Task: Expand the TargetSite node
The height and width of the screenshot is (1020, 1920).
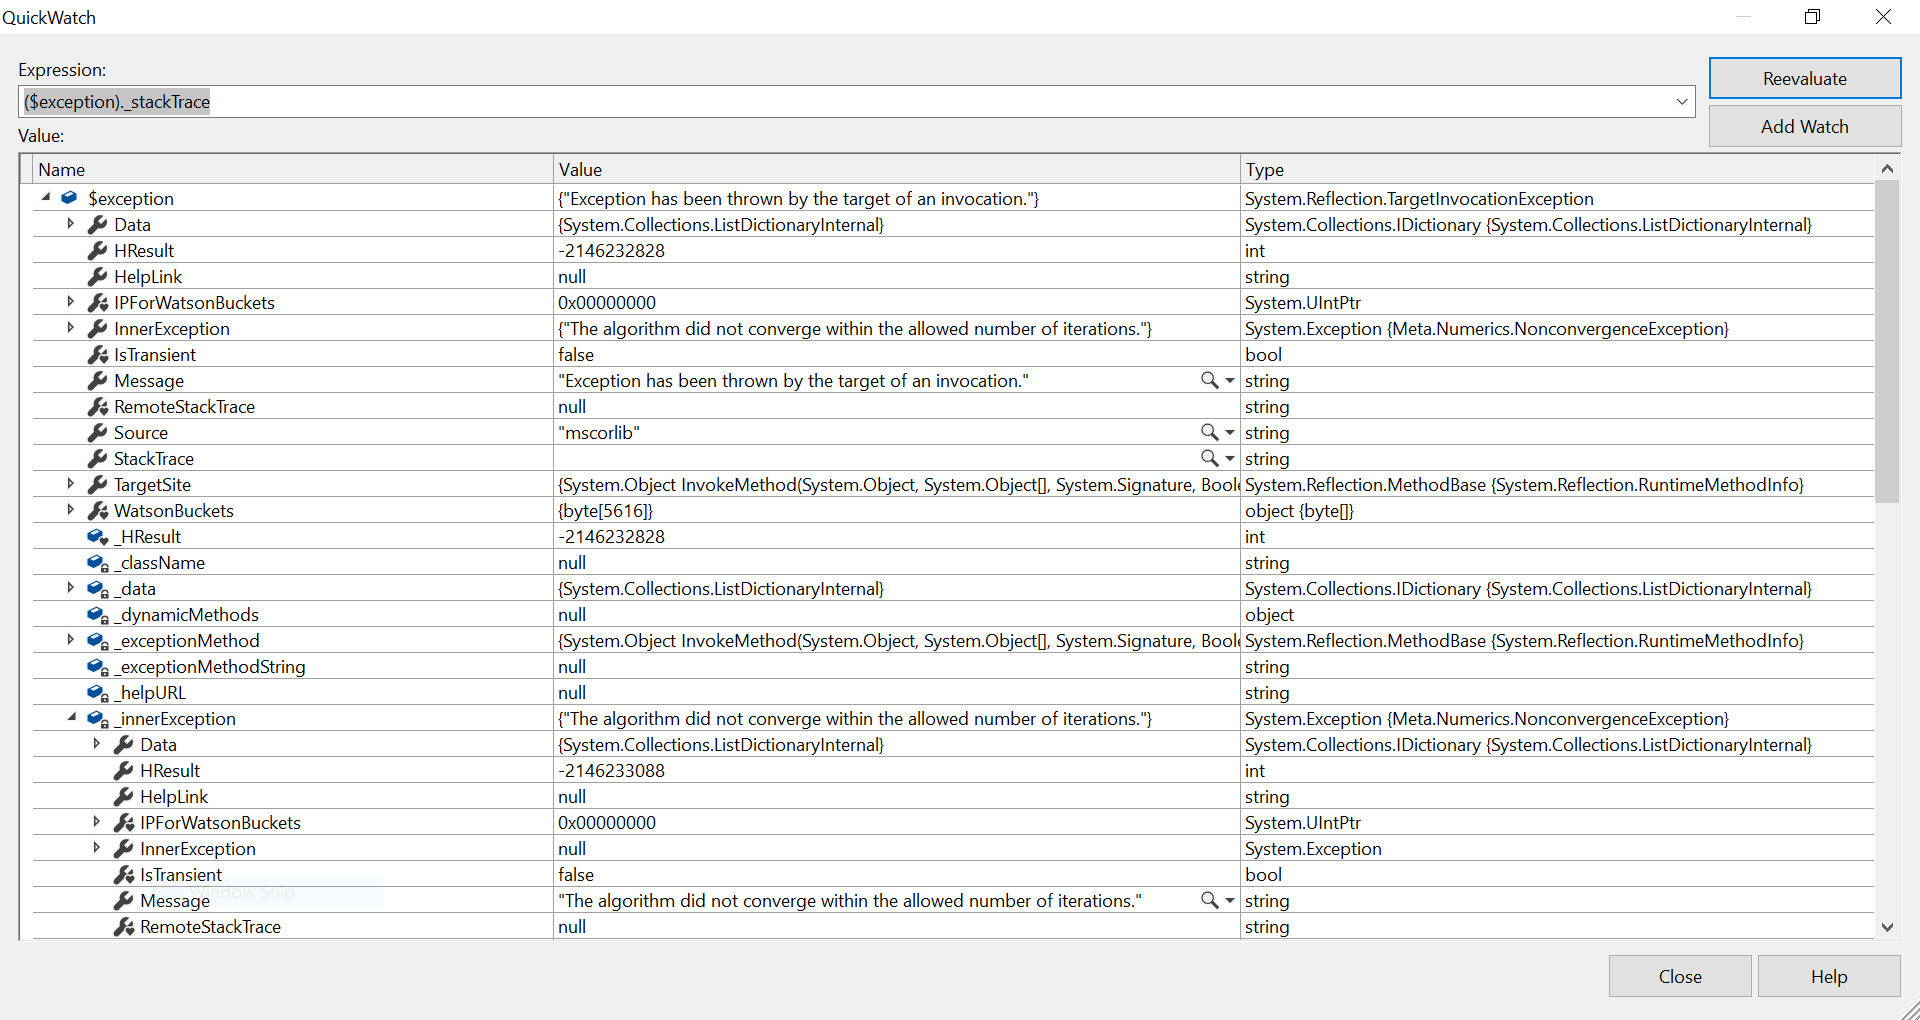Action: tap(70, 483)
